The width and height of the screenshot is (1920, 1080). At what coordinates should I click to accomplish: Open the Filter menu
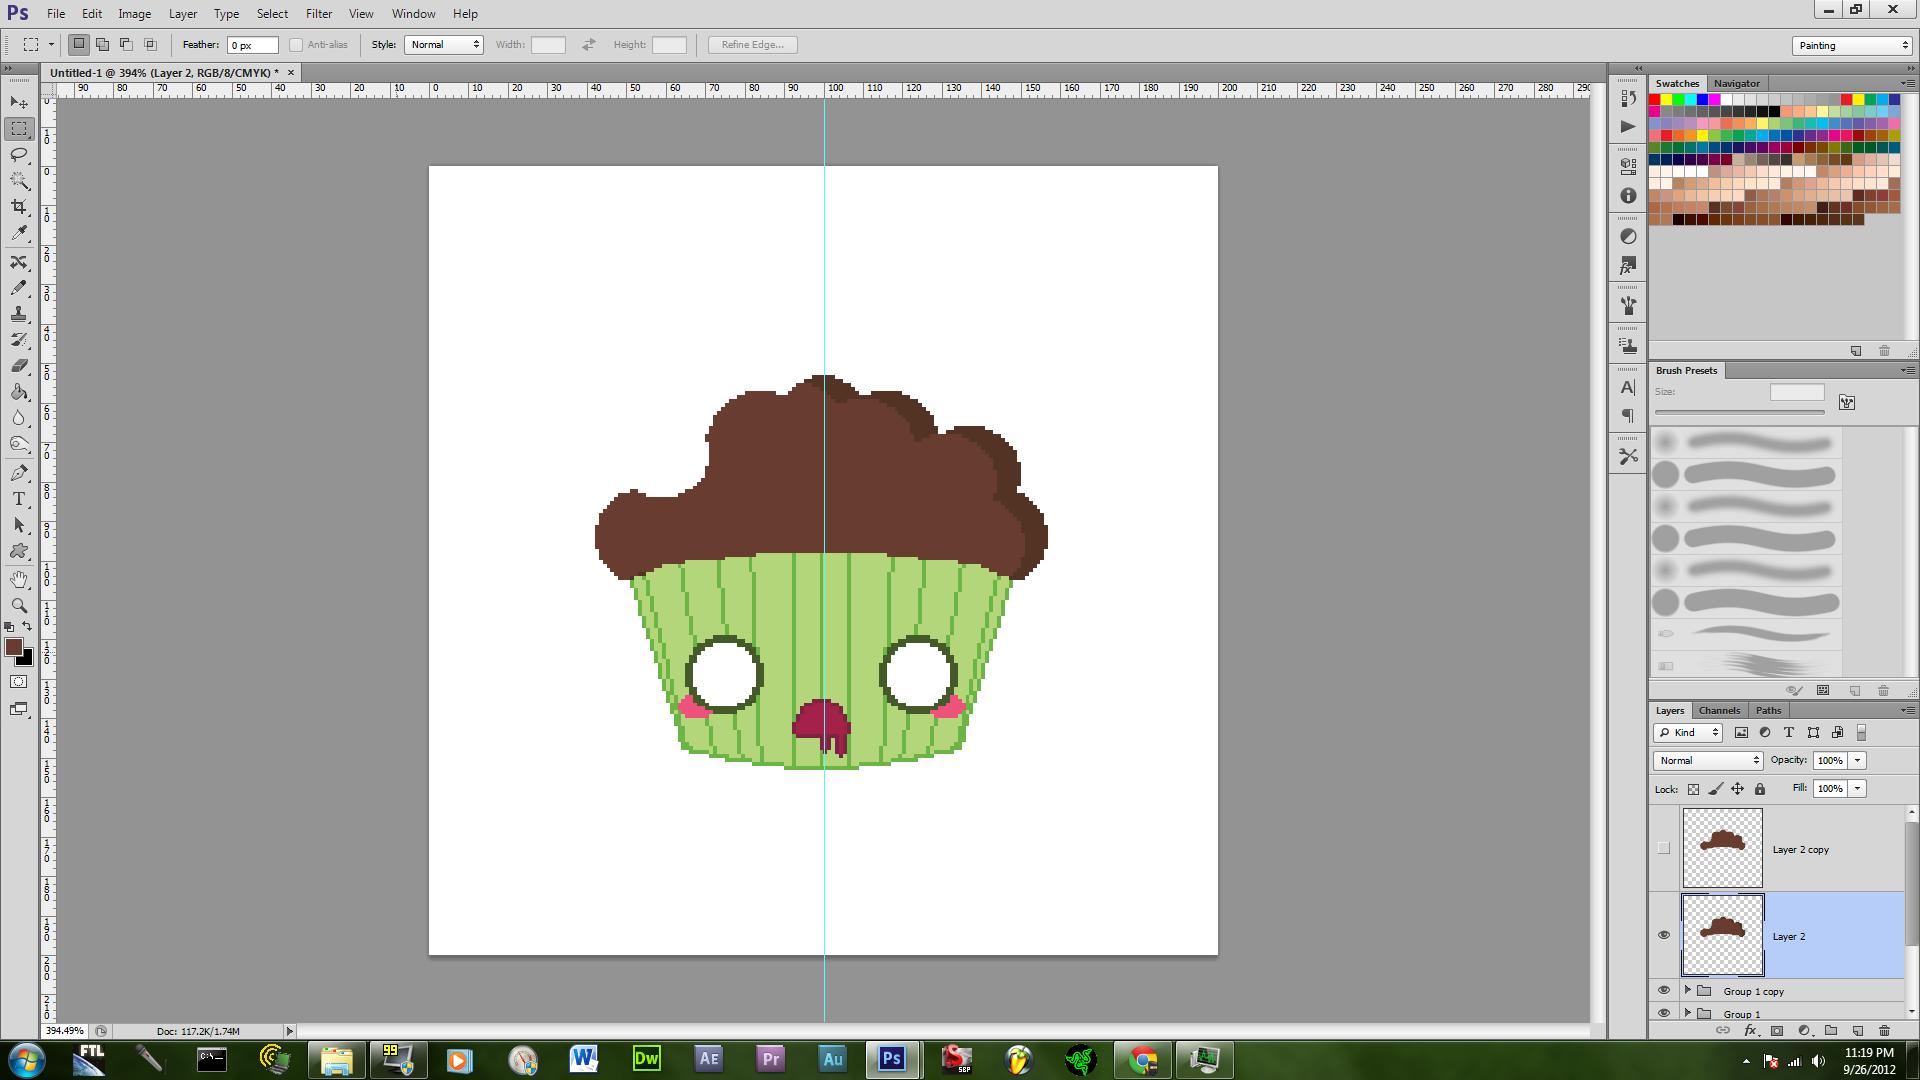click(319, 14)
